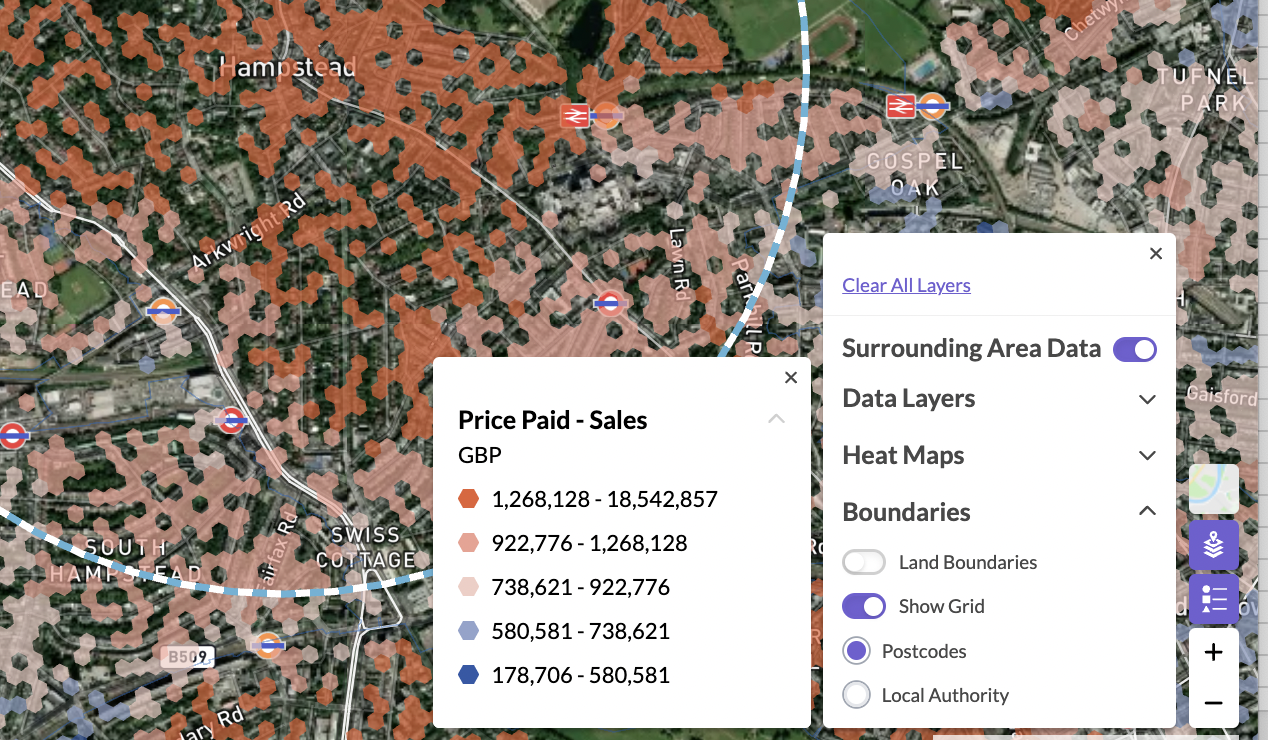This screenshot has height=740, width=1268.
Task: Select the Postcodes radio button
Action: [x=856, y=651]
